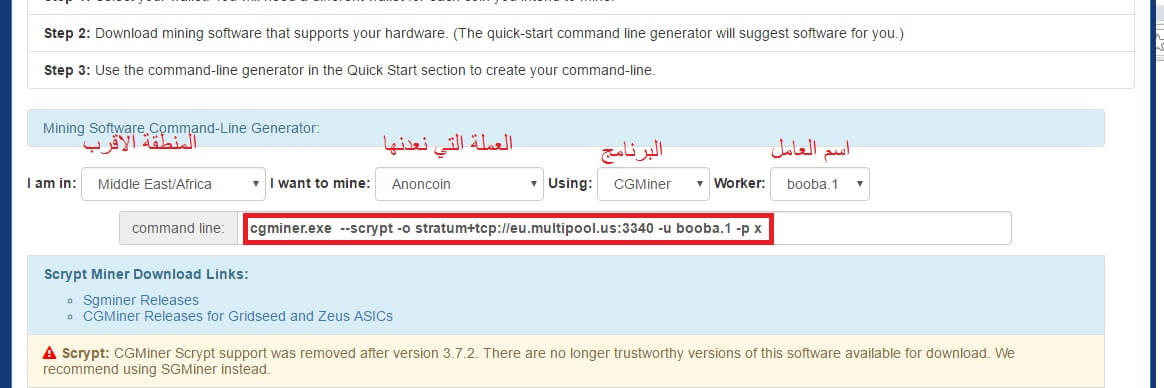Open the mining software dropdown showing CGMiner

point(653,184)
